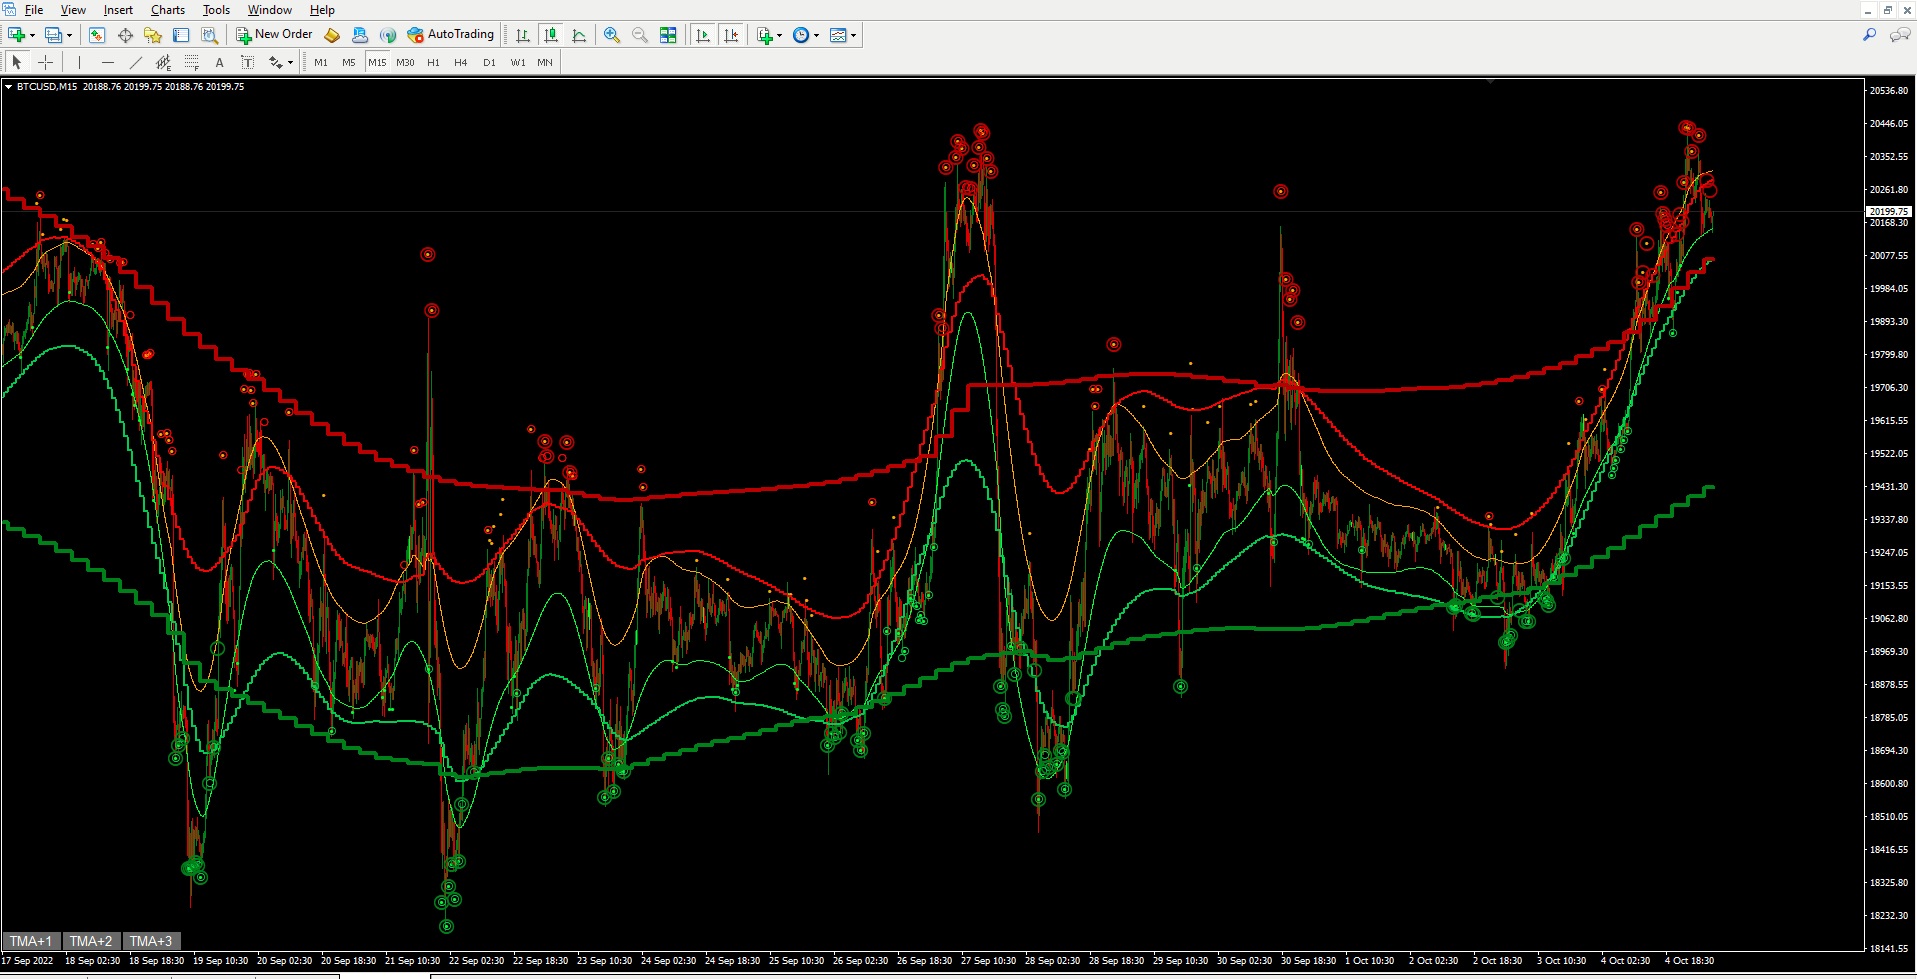
Task: Select the M15 timeframe
Action: (x=377, y=62)
